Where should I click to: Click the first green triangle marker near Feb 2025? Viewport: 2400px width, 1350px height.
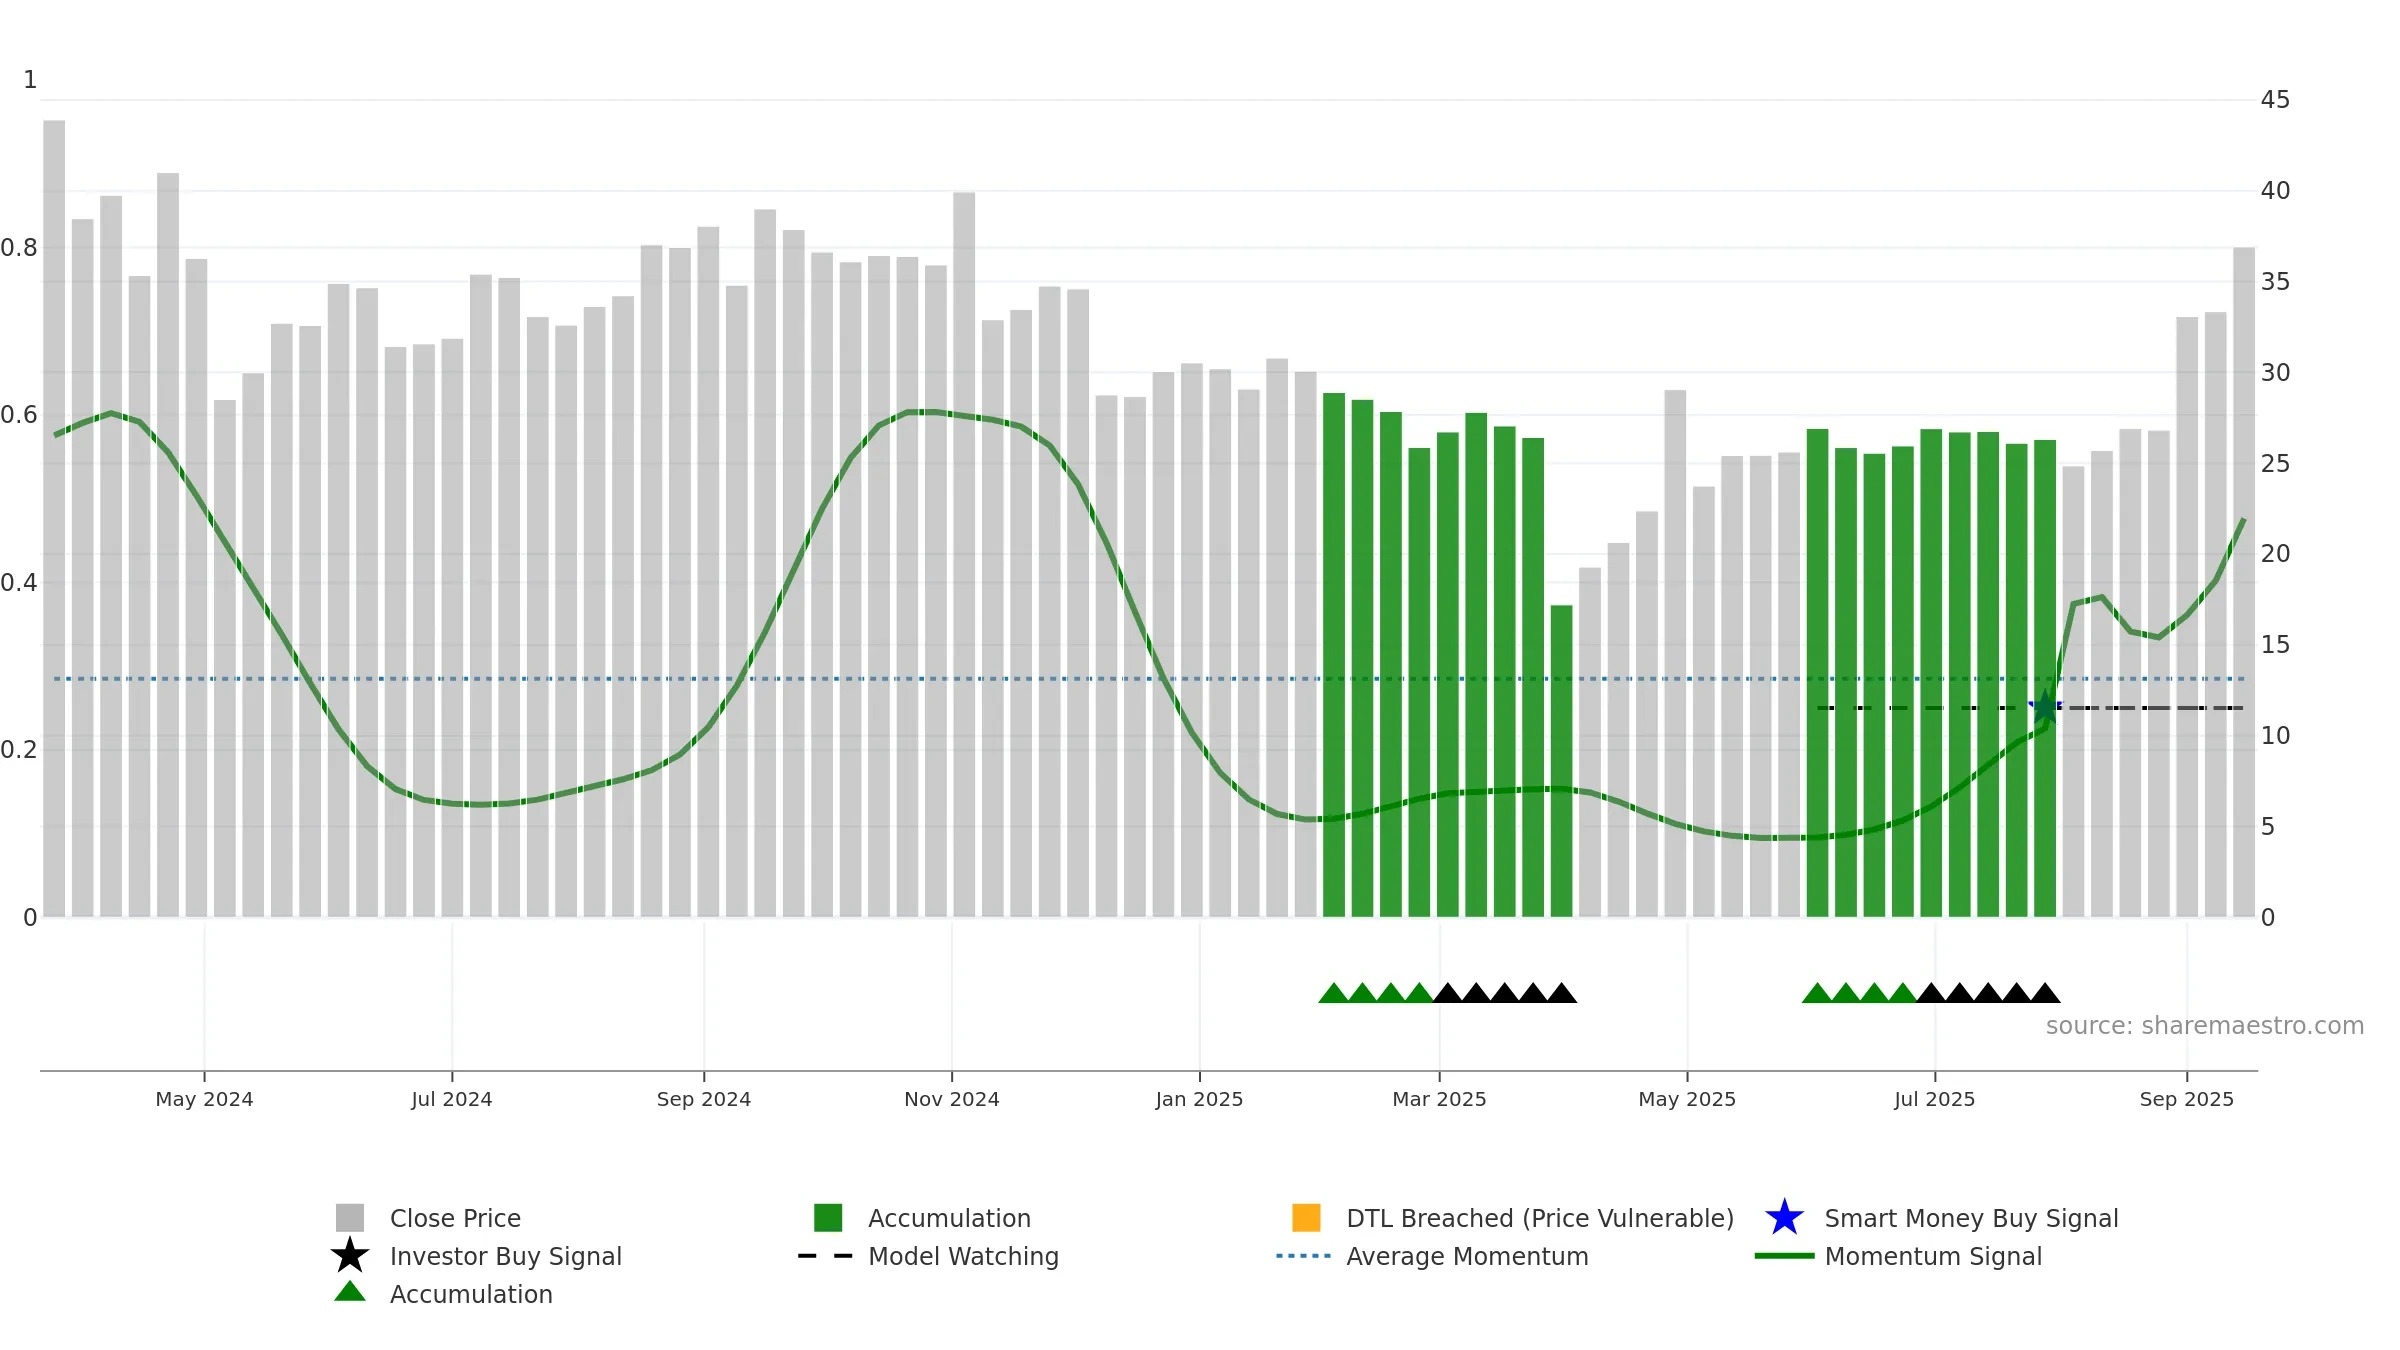coord(1334,992)
